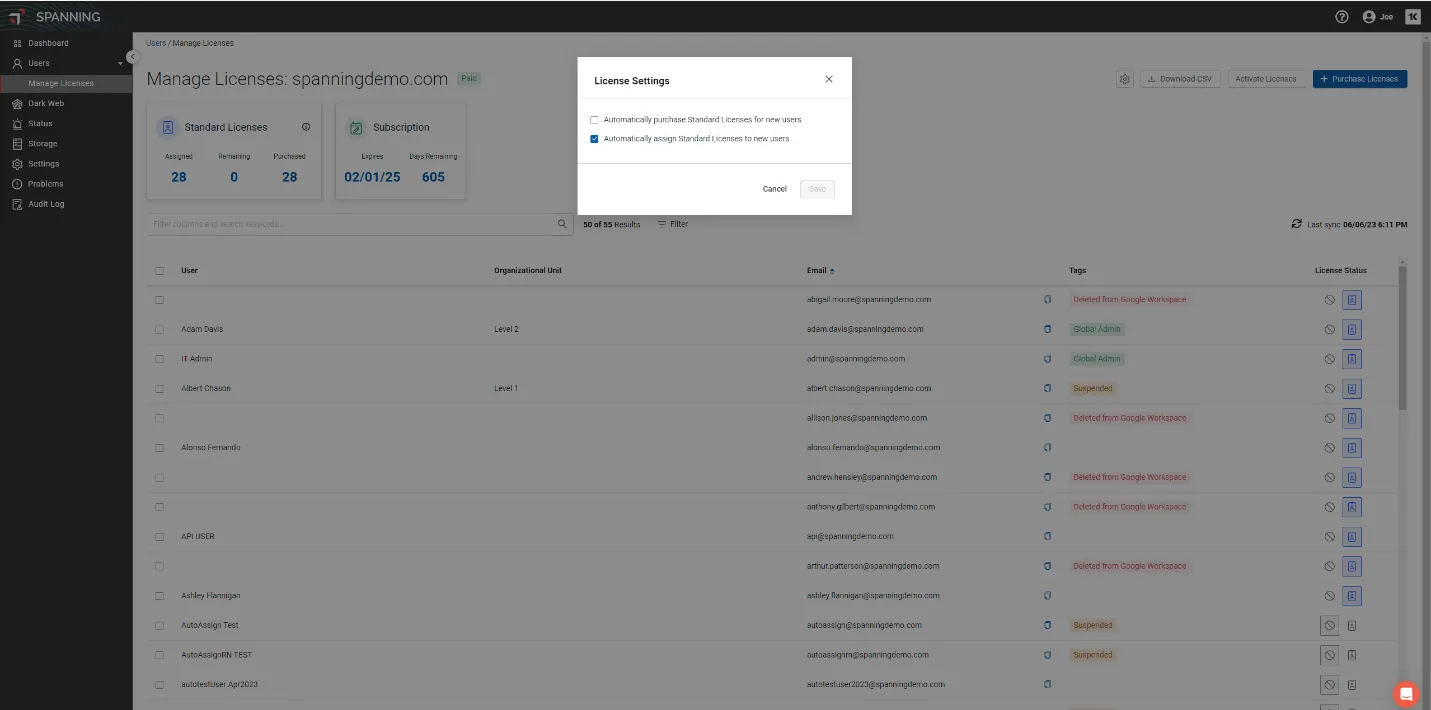Collapse the left sidebar with arrow icon
1431x710 pixels.
(x=132, y=57)
